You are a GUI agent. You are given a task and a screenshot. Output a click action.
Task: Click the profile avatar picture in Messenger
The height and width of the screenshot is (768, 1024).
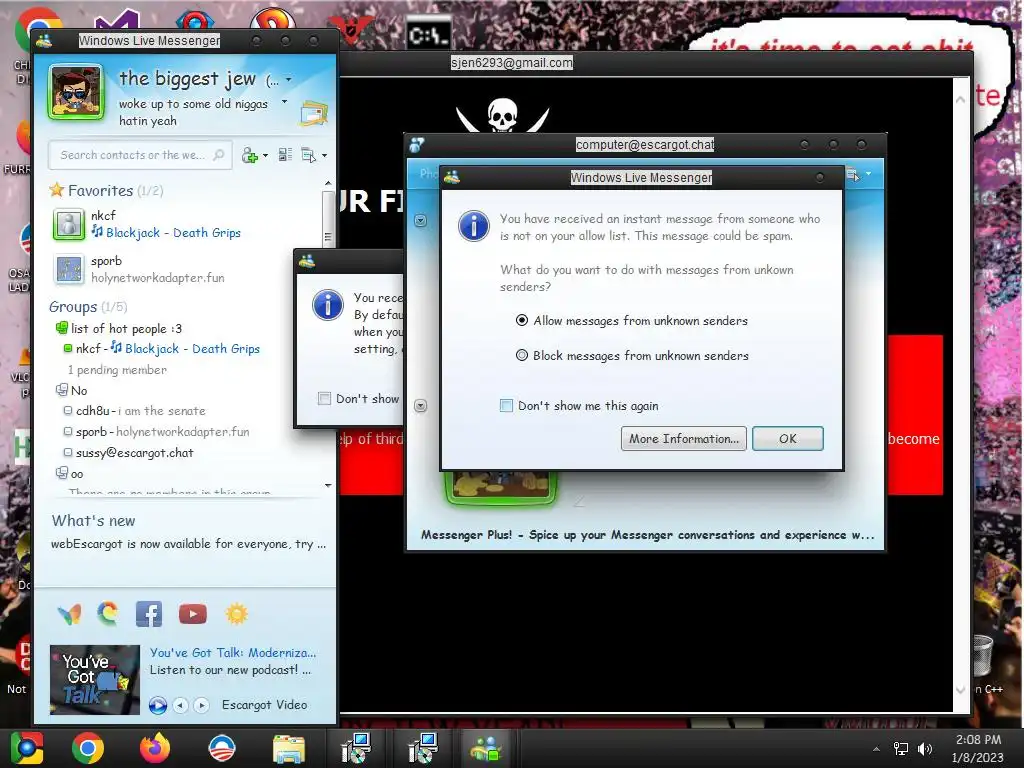(76, 92)
